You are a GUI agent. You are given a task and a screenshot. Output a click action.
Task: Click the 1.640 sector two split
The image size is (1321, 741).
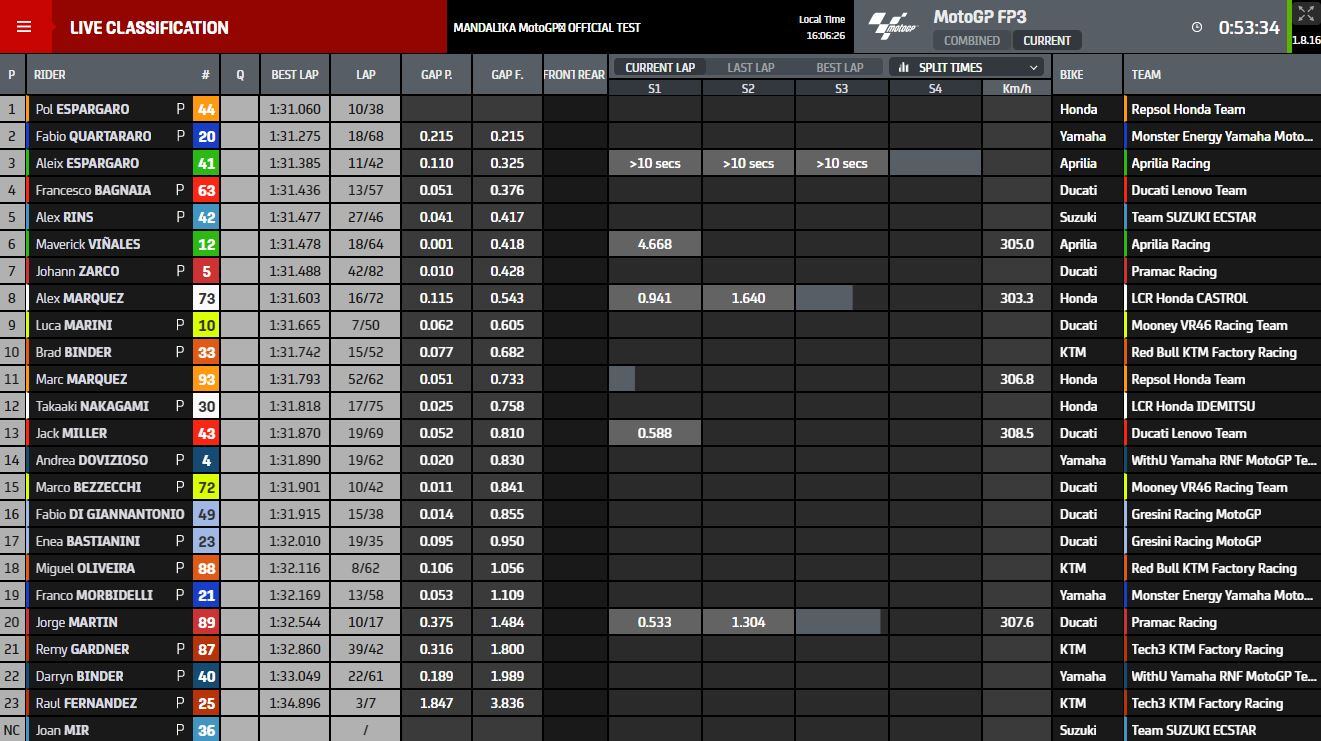tap(748, 298)
